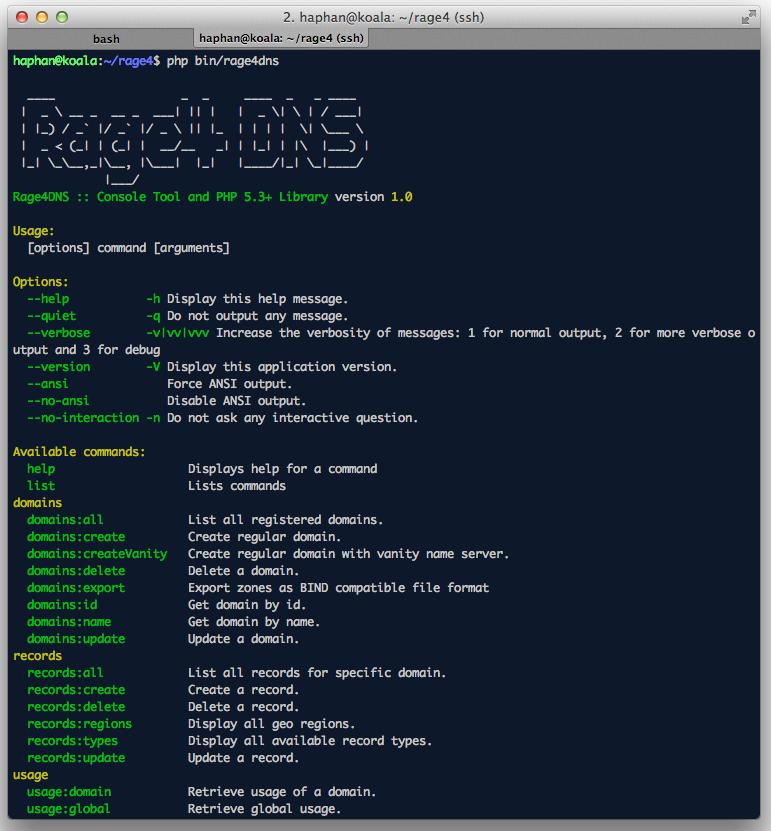Click 'Rage4DNS :: Console Tool' version line
This screenshot has height=831, width=771.
[x=212, y=197]
